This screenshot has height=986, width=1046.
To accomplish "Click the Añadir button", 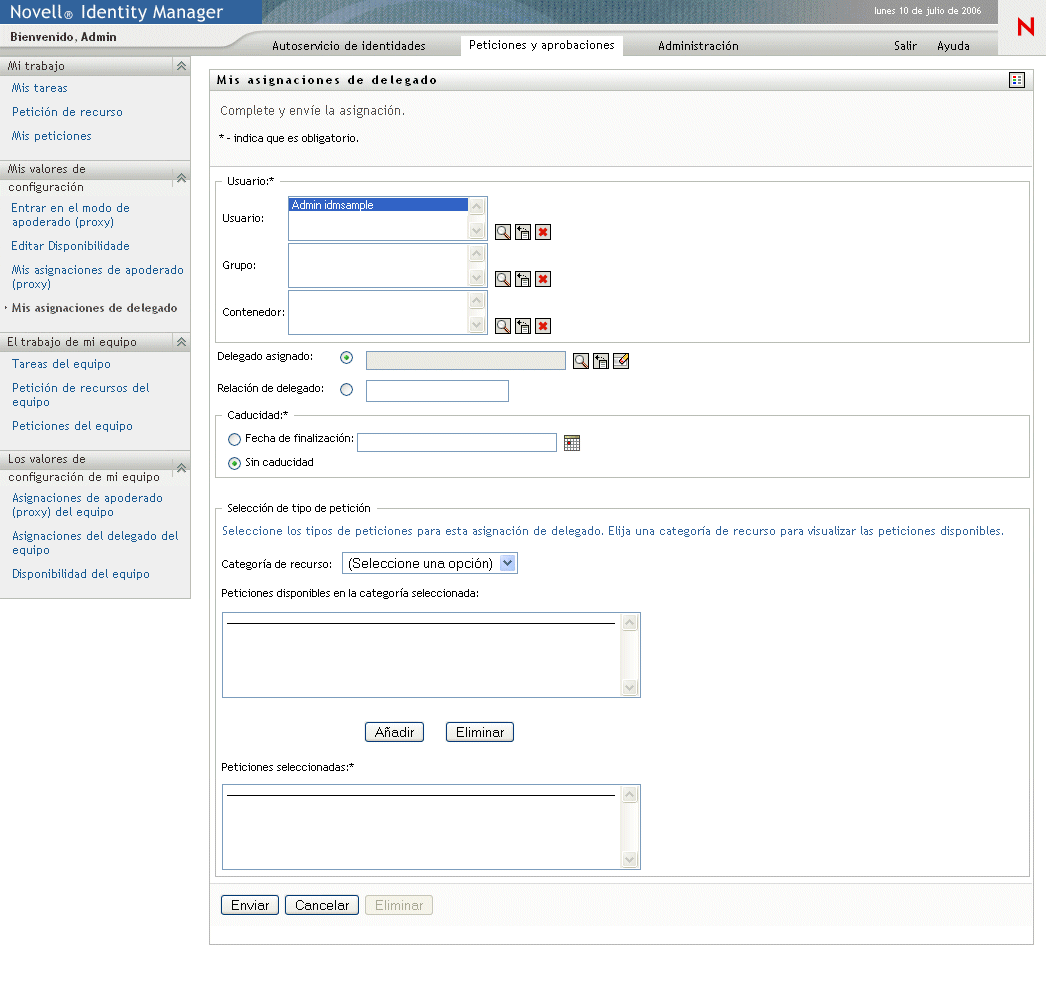I will [394, 732].
